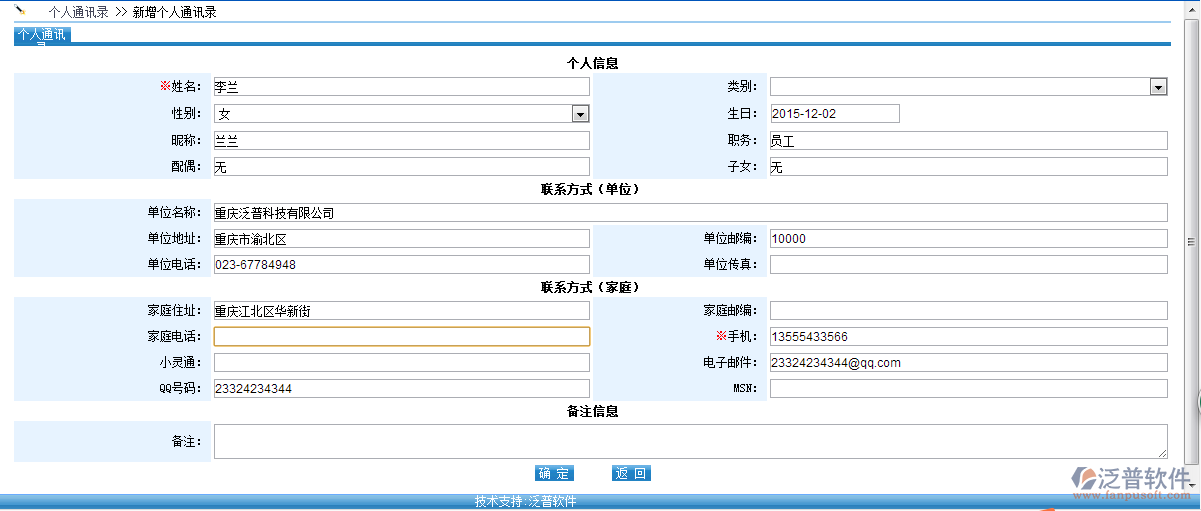Click the empty 单位传真 field

click(x=967, y=265)
